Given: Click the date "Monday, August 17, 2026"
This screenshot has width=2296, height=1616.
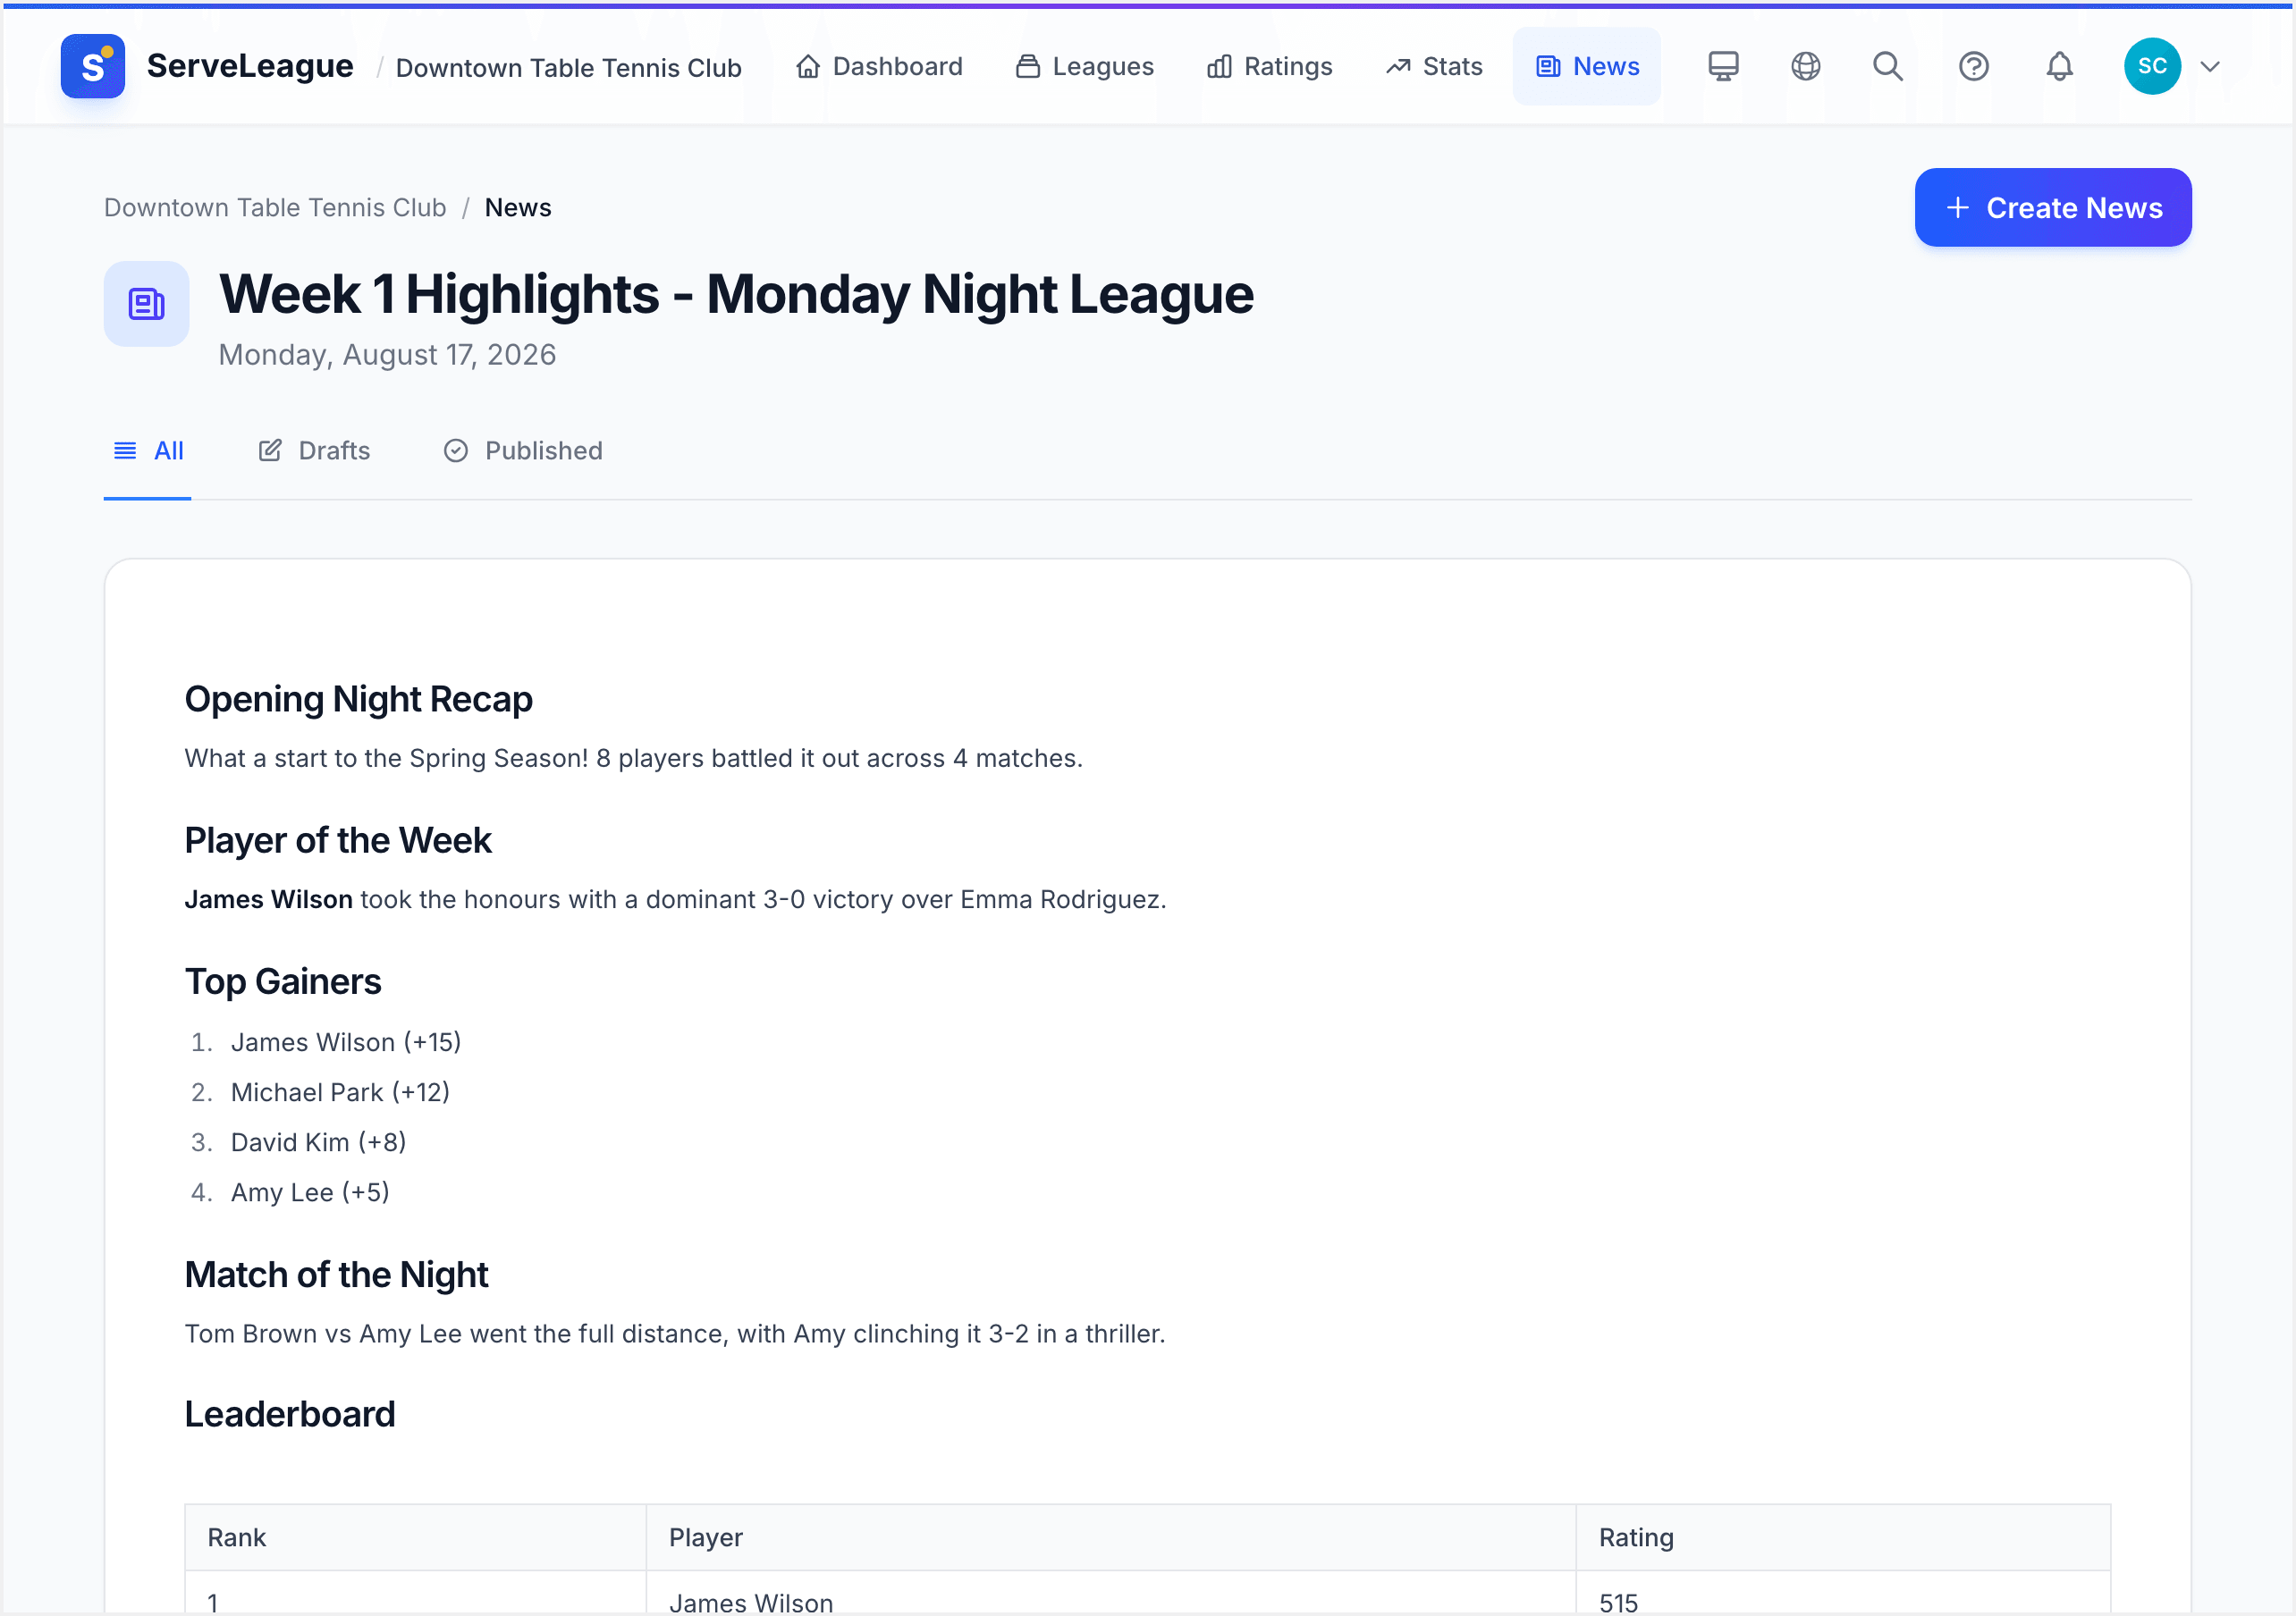Looking at the screenshot, I should tap(387, 355).
